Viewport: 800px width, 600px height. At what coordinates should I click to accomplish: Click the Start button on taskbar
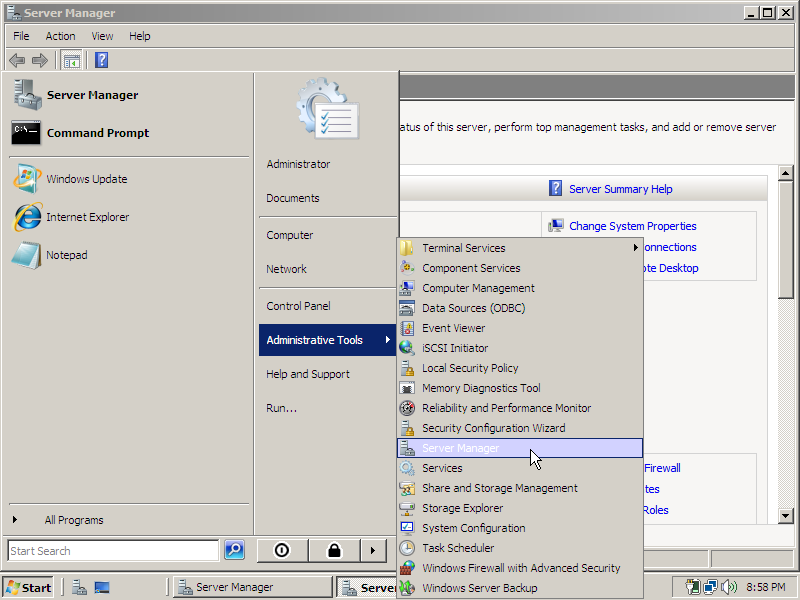tap(29, 587)
